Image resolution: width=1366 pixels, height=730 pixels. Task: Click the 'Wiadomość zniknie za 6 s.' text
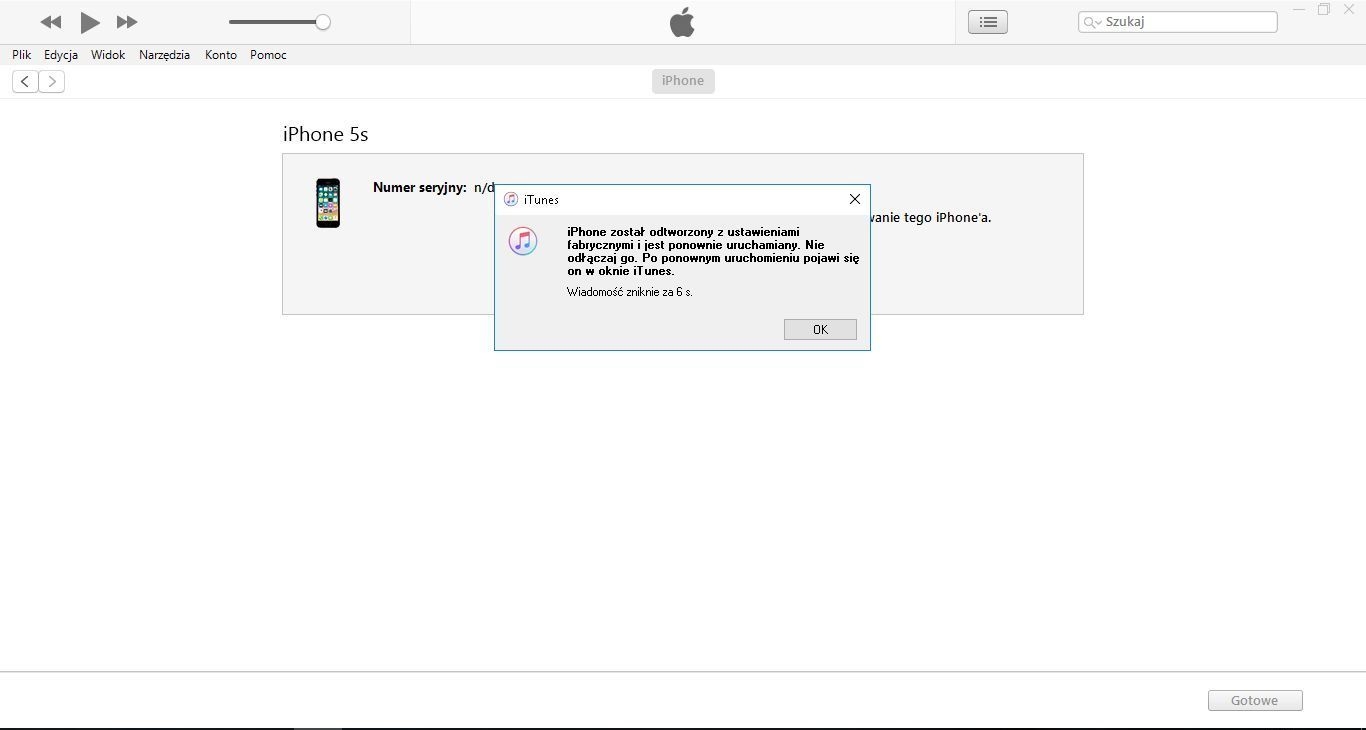[630, 292]
